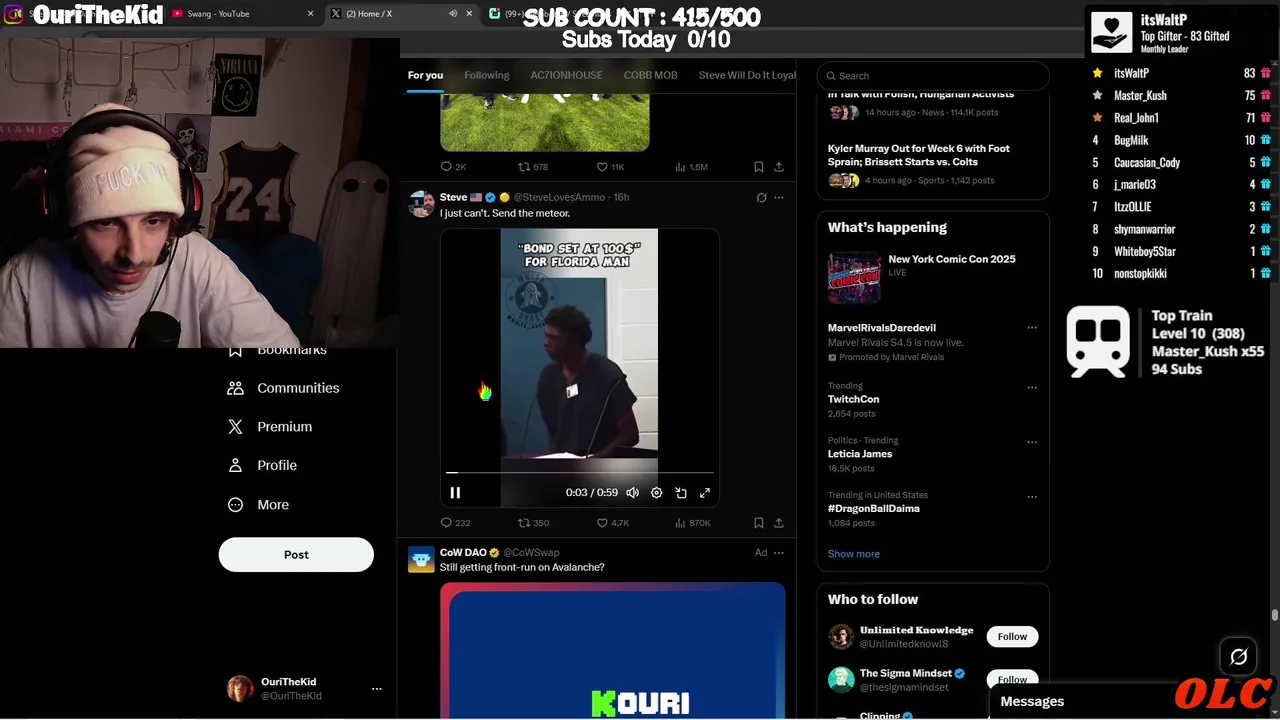Repost Steve's tweet showing 350 reposts
Screen dimensions: 1280x720
pos(533,522)
